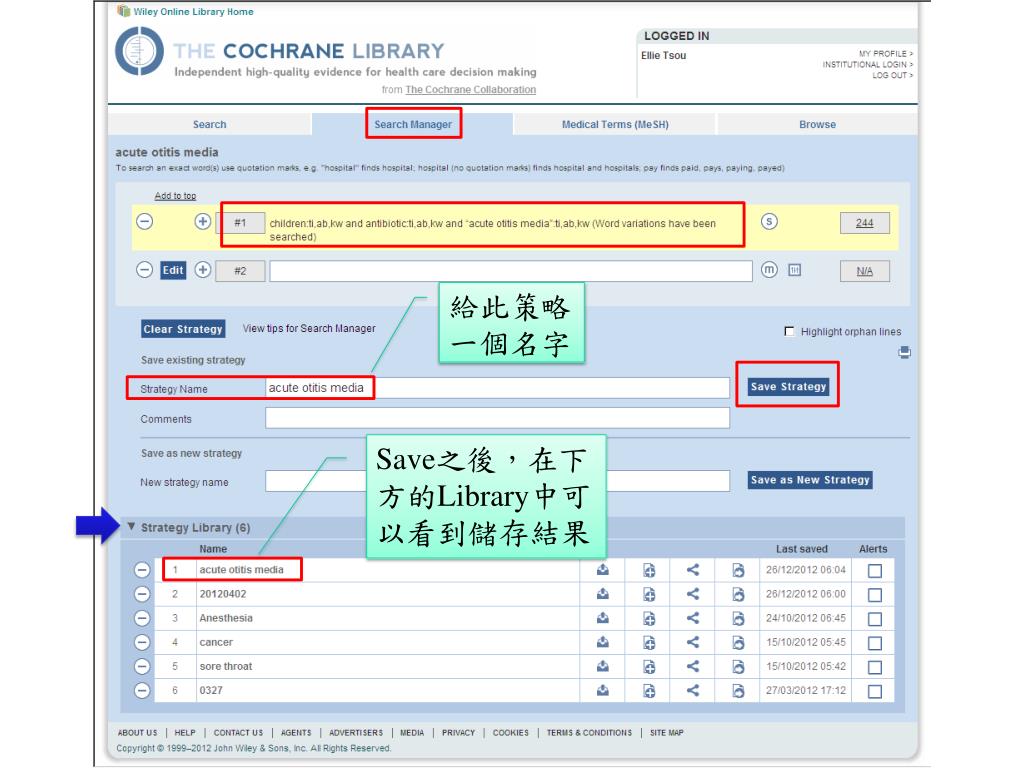Click the printer icon below Highlight orphan lines
The image size is (1024, 768).
[x=904, y=352]
